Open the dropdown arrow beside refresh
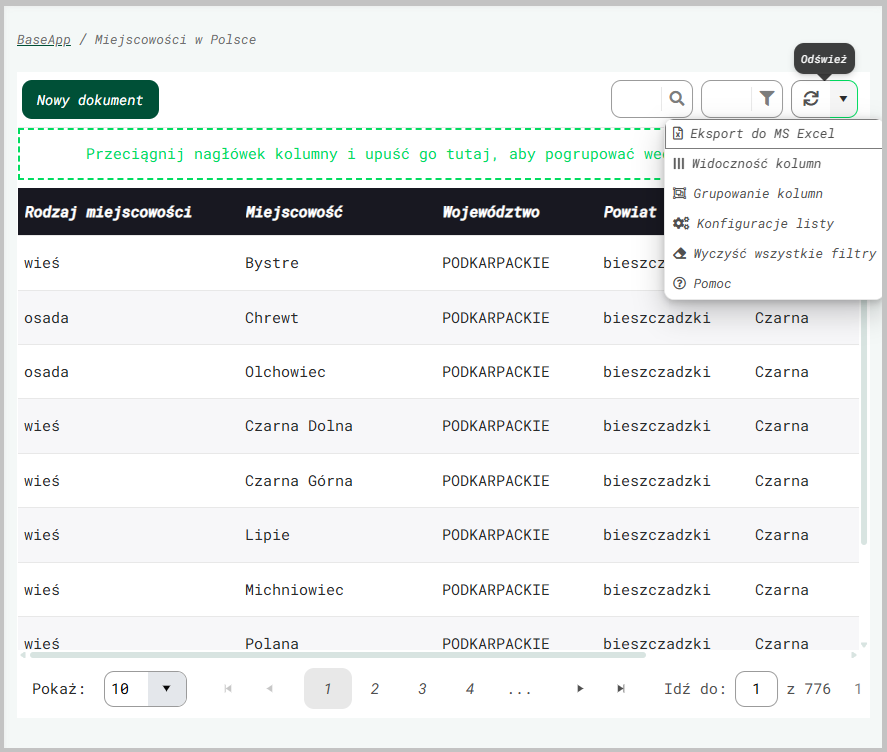This screenshot has width=887, height=752. 843,99
